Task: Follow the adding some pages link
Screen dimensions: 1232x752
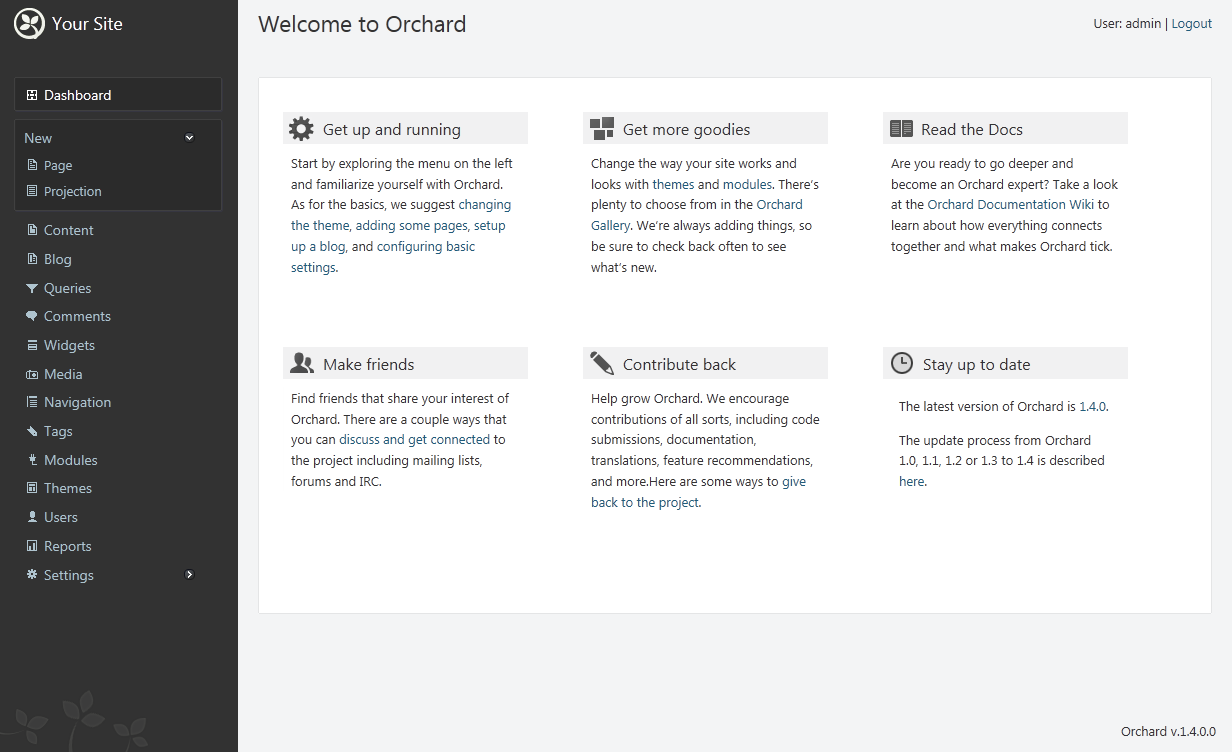Action: [x=411, y=226]
